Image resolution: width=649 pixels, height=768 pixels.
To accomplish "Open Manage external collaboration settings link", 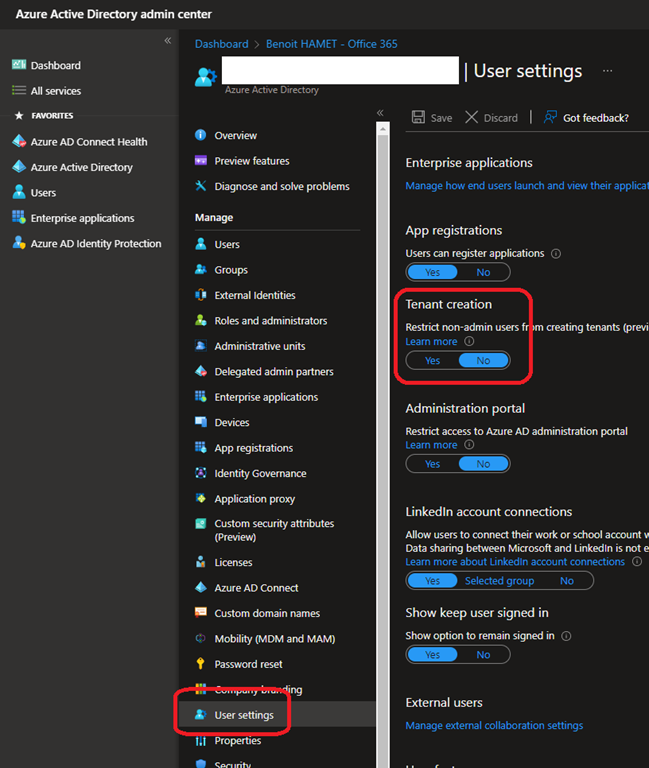I will [494, 725].
